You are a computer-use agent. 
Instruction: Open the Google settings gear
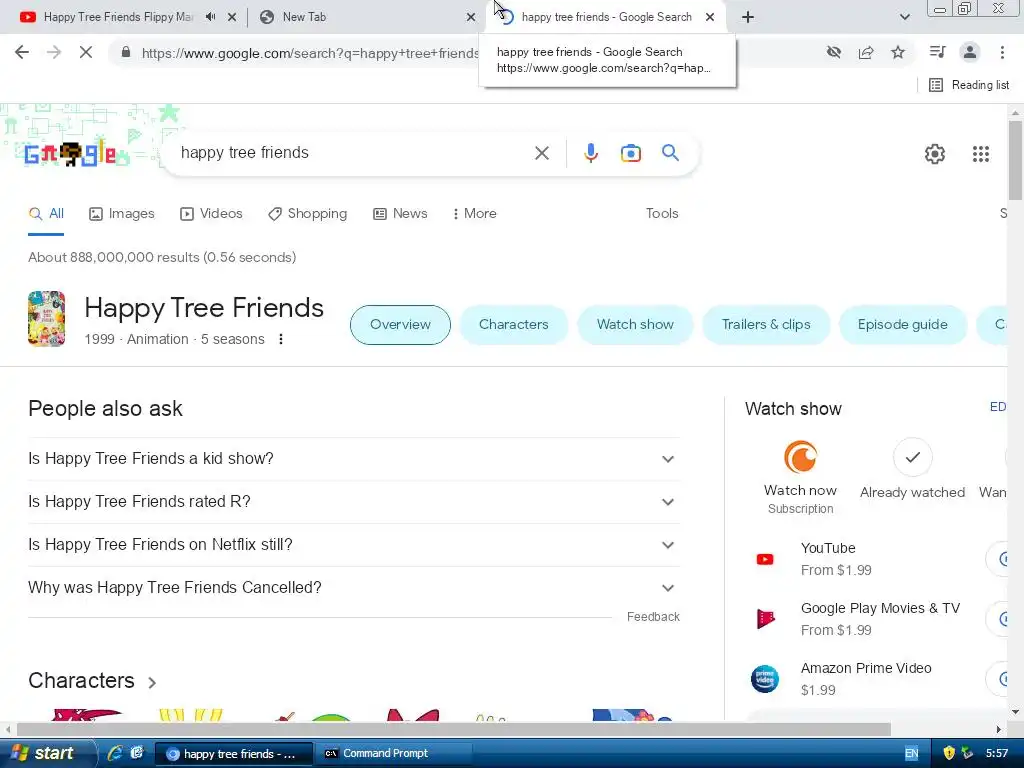(935, 153)
